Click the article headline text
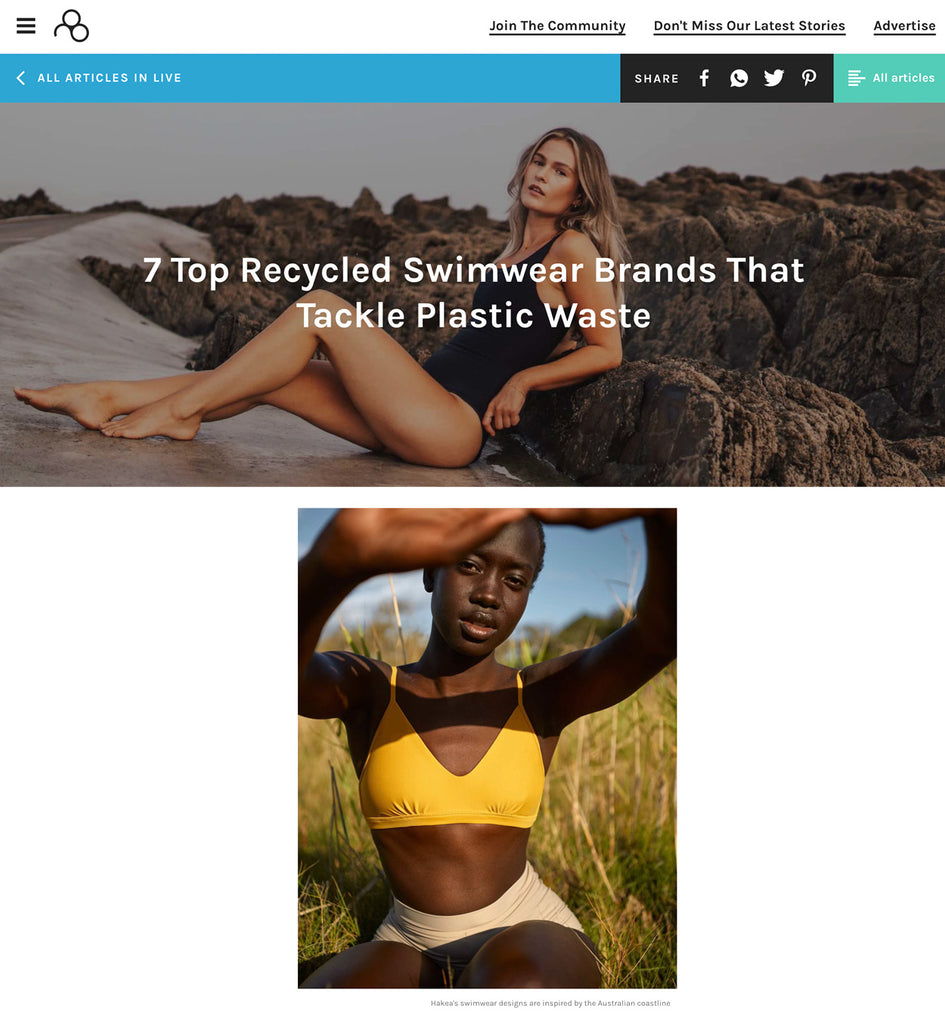Image resolution: width=945 pixels, height=1024 pixels. click(x=473, y=293)
